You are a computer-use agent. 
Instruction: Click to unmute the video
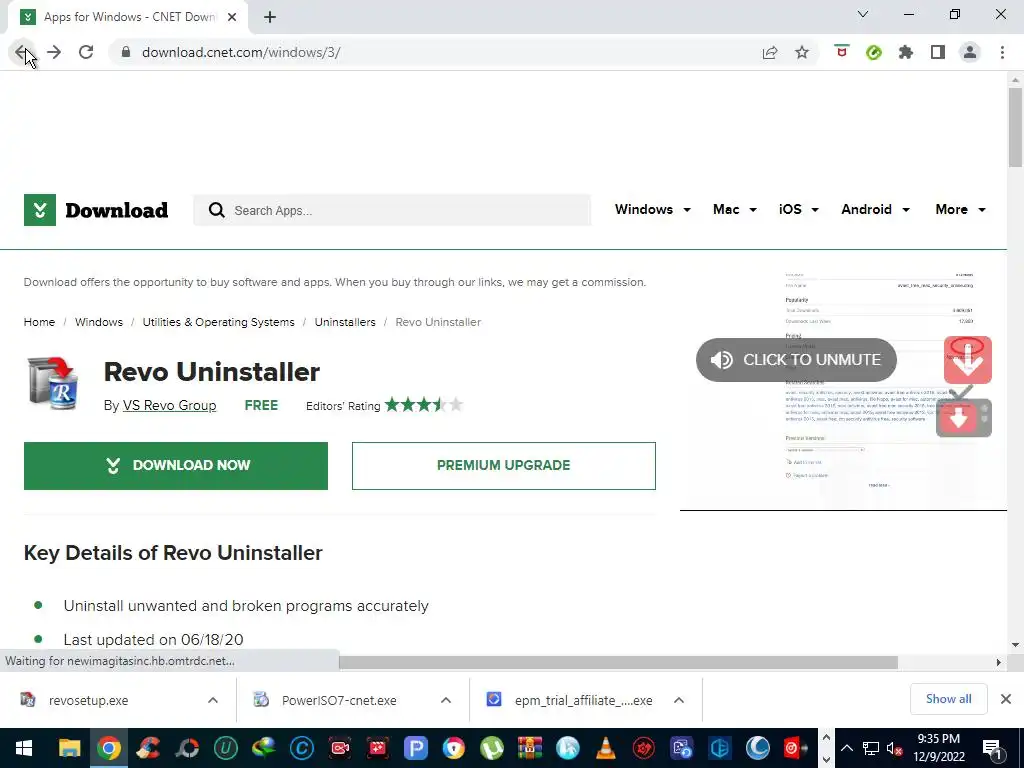[796, 360]
